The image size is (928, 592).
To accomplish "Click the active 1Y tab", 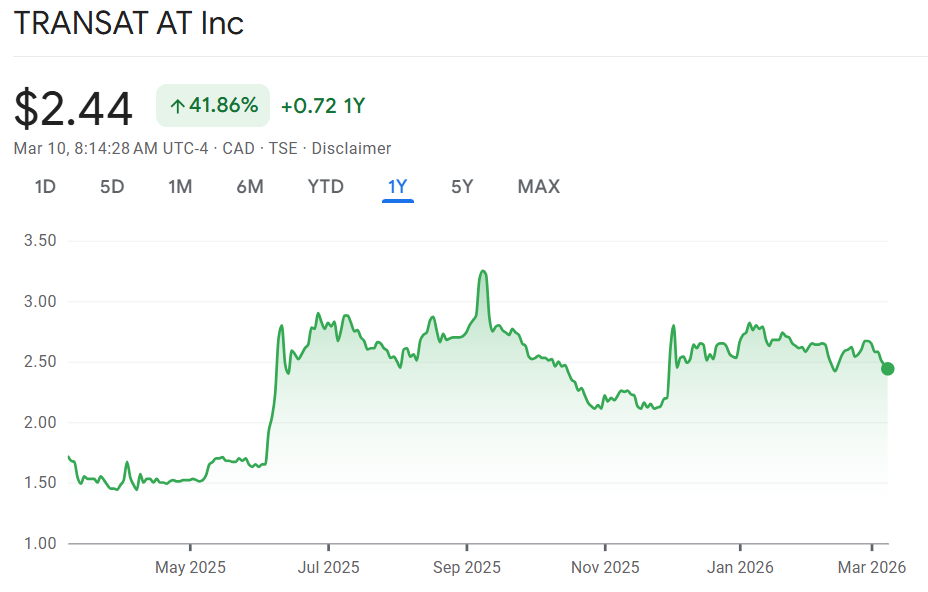I will 397,186.
